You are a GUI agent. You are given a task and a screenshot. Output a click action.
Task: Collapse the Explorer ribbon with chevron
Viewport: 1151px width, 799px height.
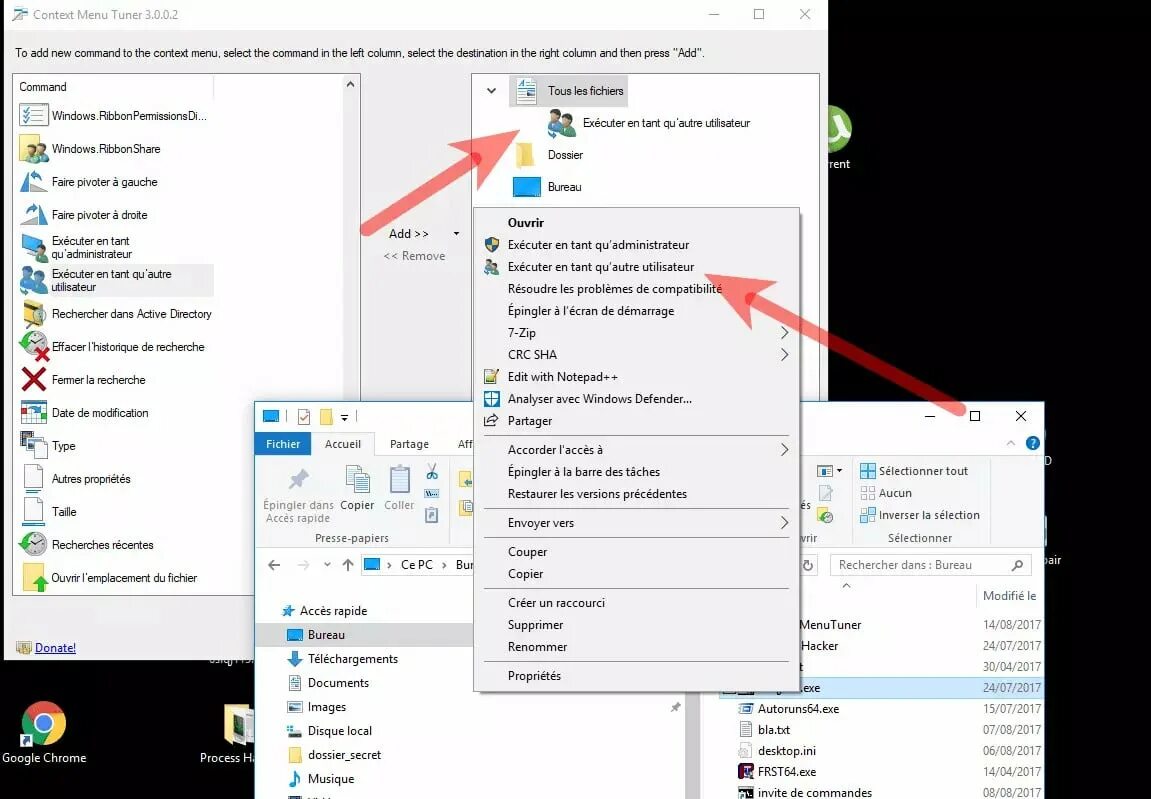pos(1011,444)
